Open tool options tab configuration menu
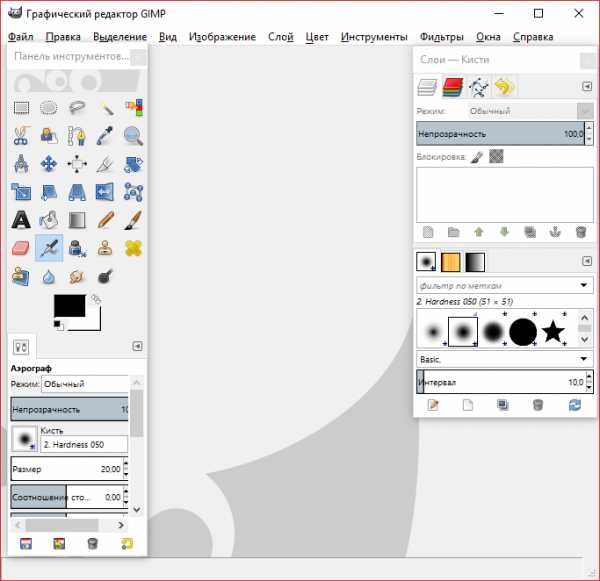Screen dimensions: 600x581 point(137,346)
